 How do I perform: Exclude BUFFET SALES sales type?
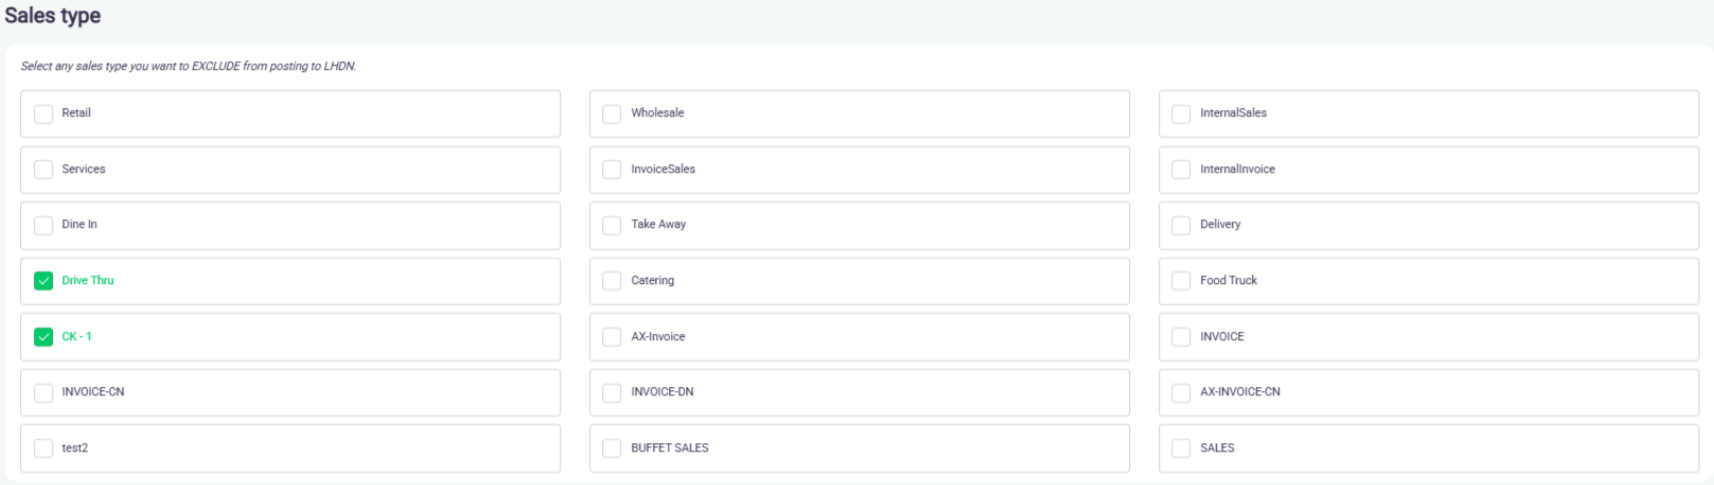[x=612, y=448]
